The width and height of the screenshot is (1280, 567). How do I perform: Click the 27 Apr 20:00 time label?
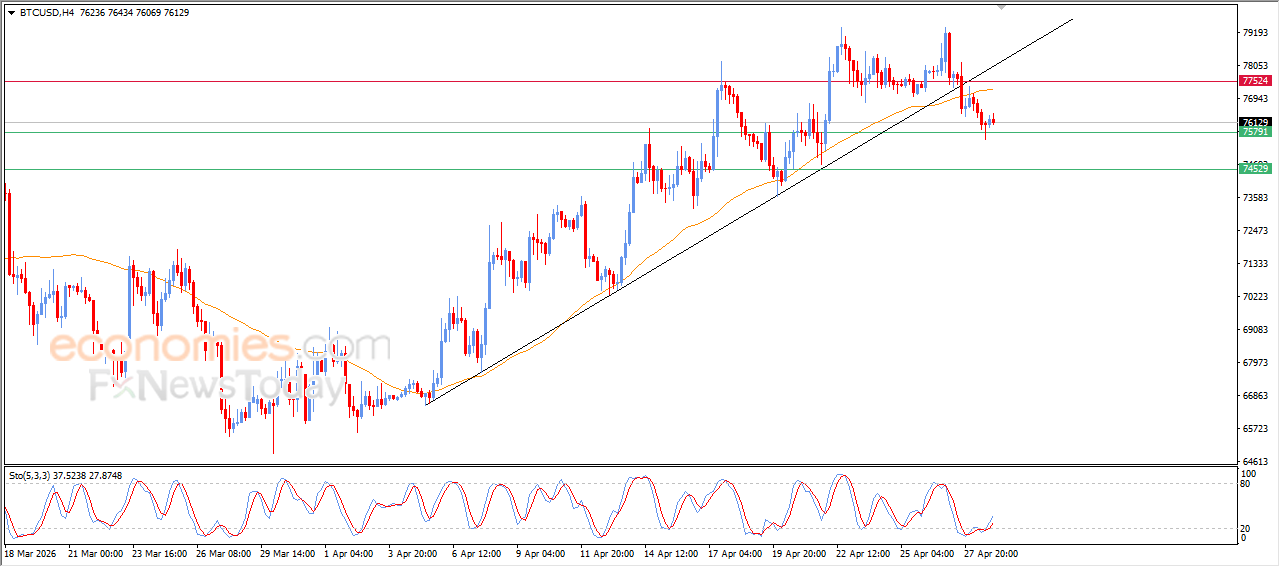(992, 553)
